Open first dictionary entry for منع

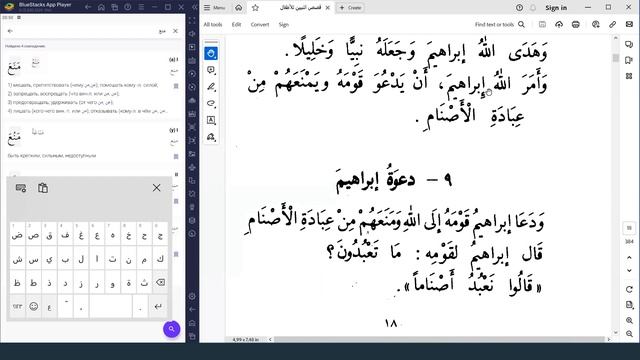click(93, 85)
